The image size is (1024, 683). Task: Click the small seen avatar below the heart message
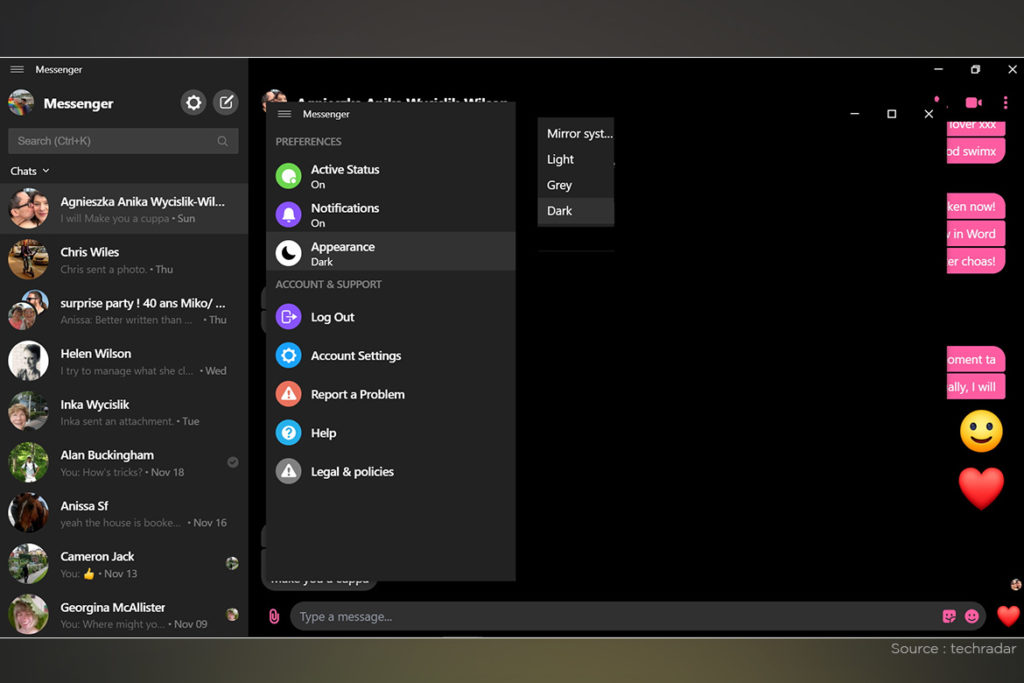1016,584
